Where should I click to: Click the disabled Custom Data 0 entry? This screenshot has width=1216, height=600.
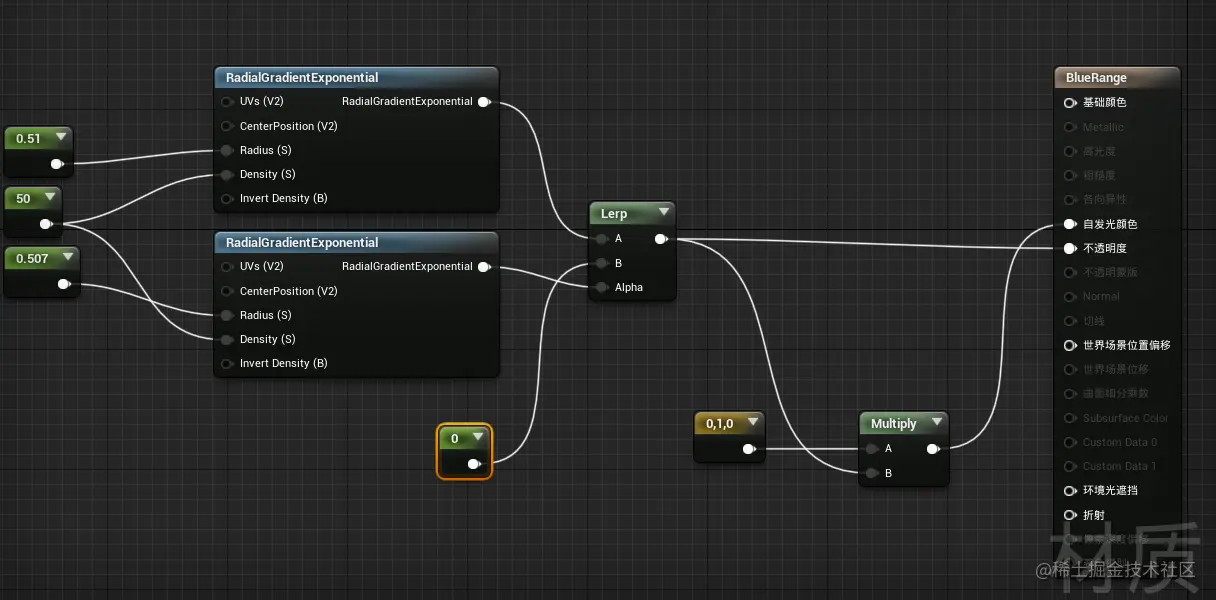(x=1119, y=442)
